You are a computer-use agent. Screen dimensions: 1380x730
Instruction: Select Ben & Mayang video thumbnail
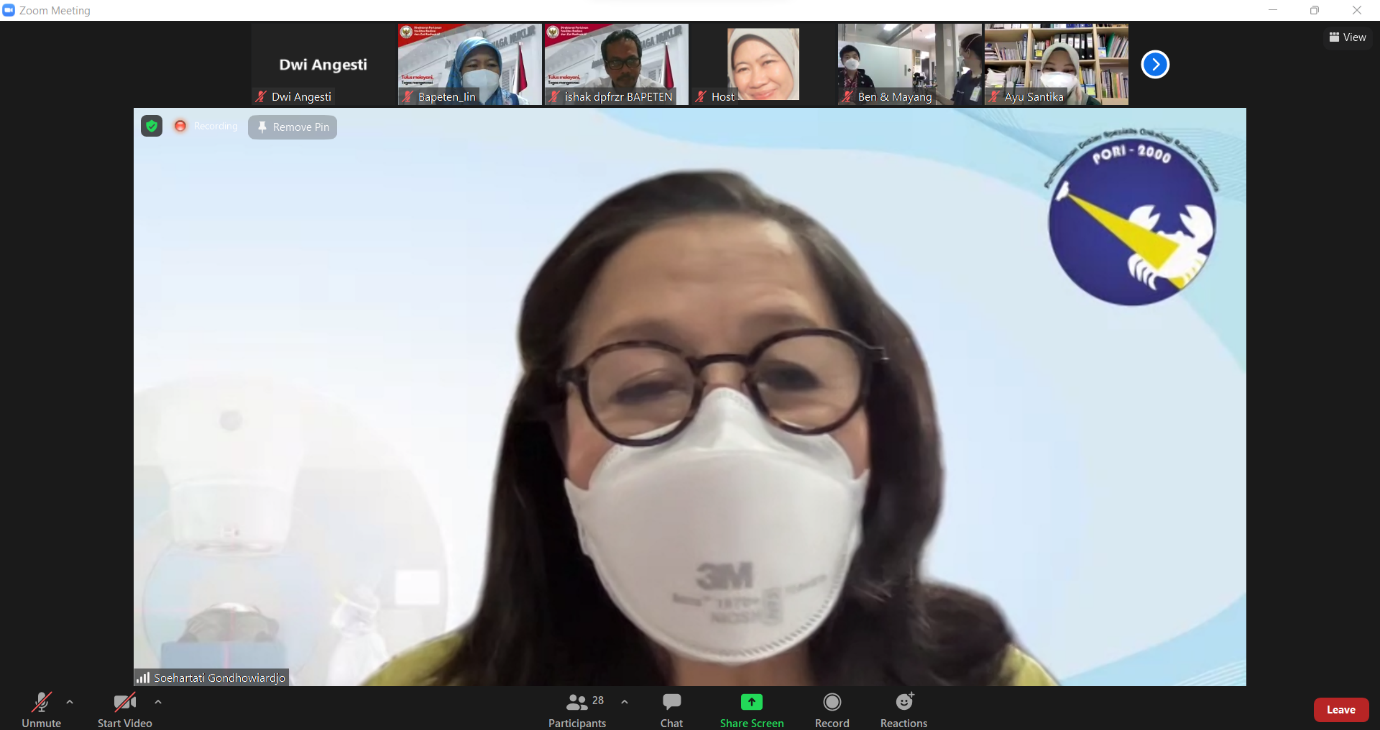click(910, 65)
